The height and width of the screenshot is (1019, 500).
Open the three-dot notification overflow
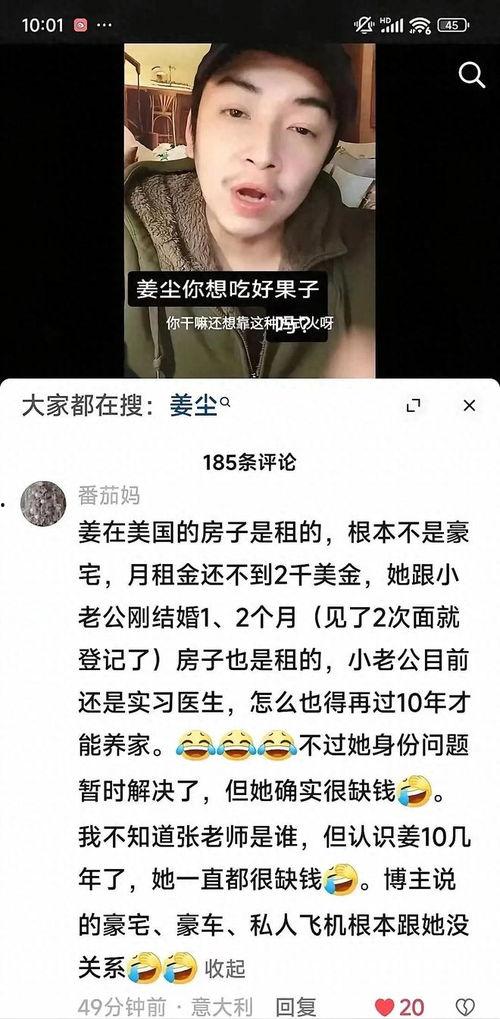(104, 25)
